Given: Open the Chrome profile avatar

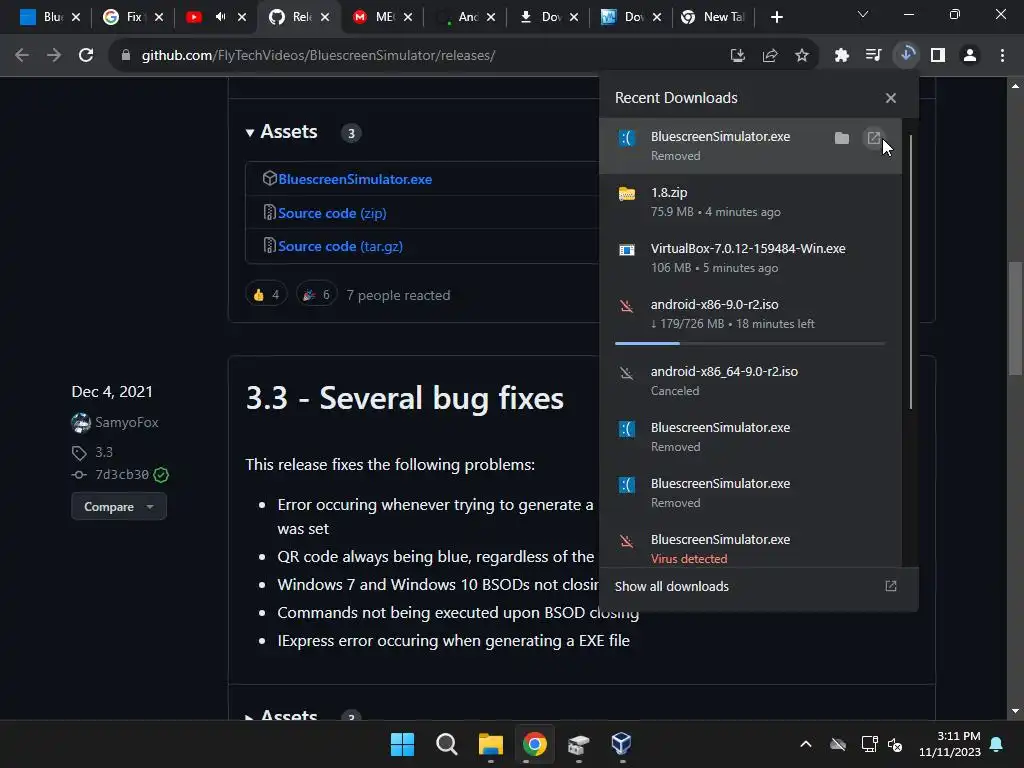Looking at the screenshot, I should pyautogui.click(x=970, y=56).
